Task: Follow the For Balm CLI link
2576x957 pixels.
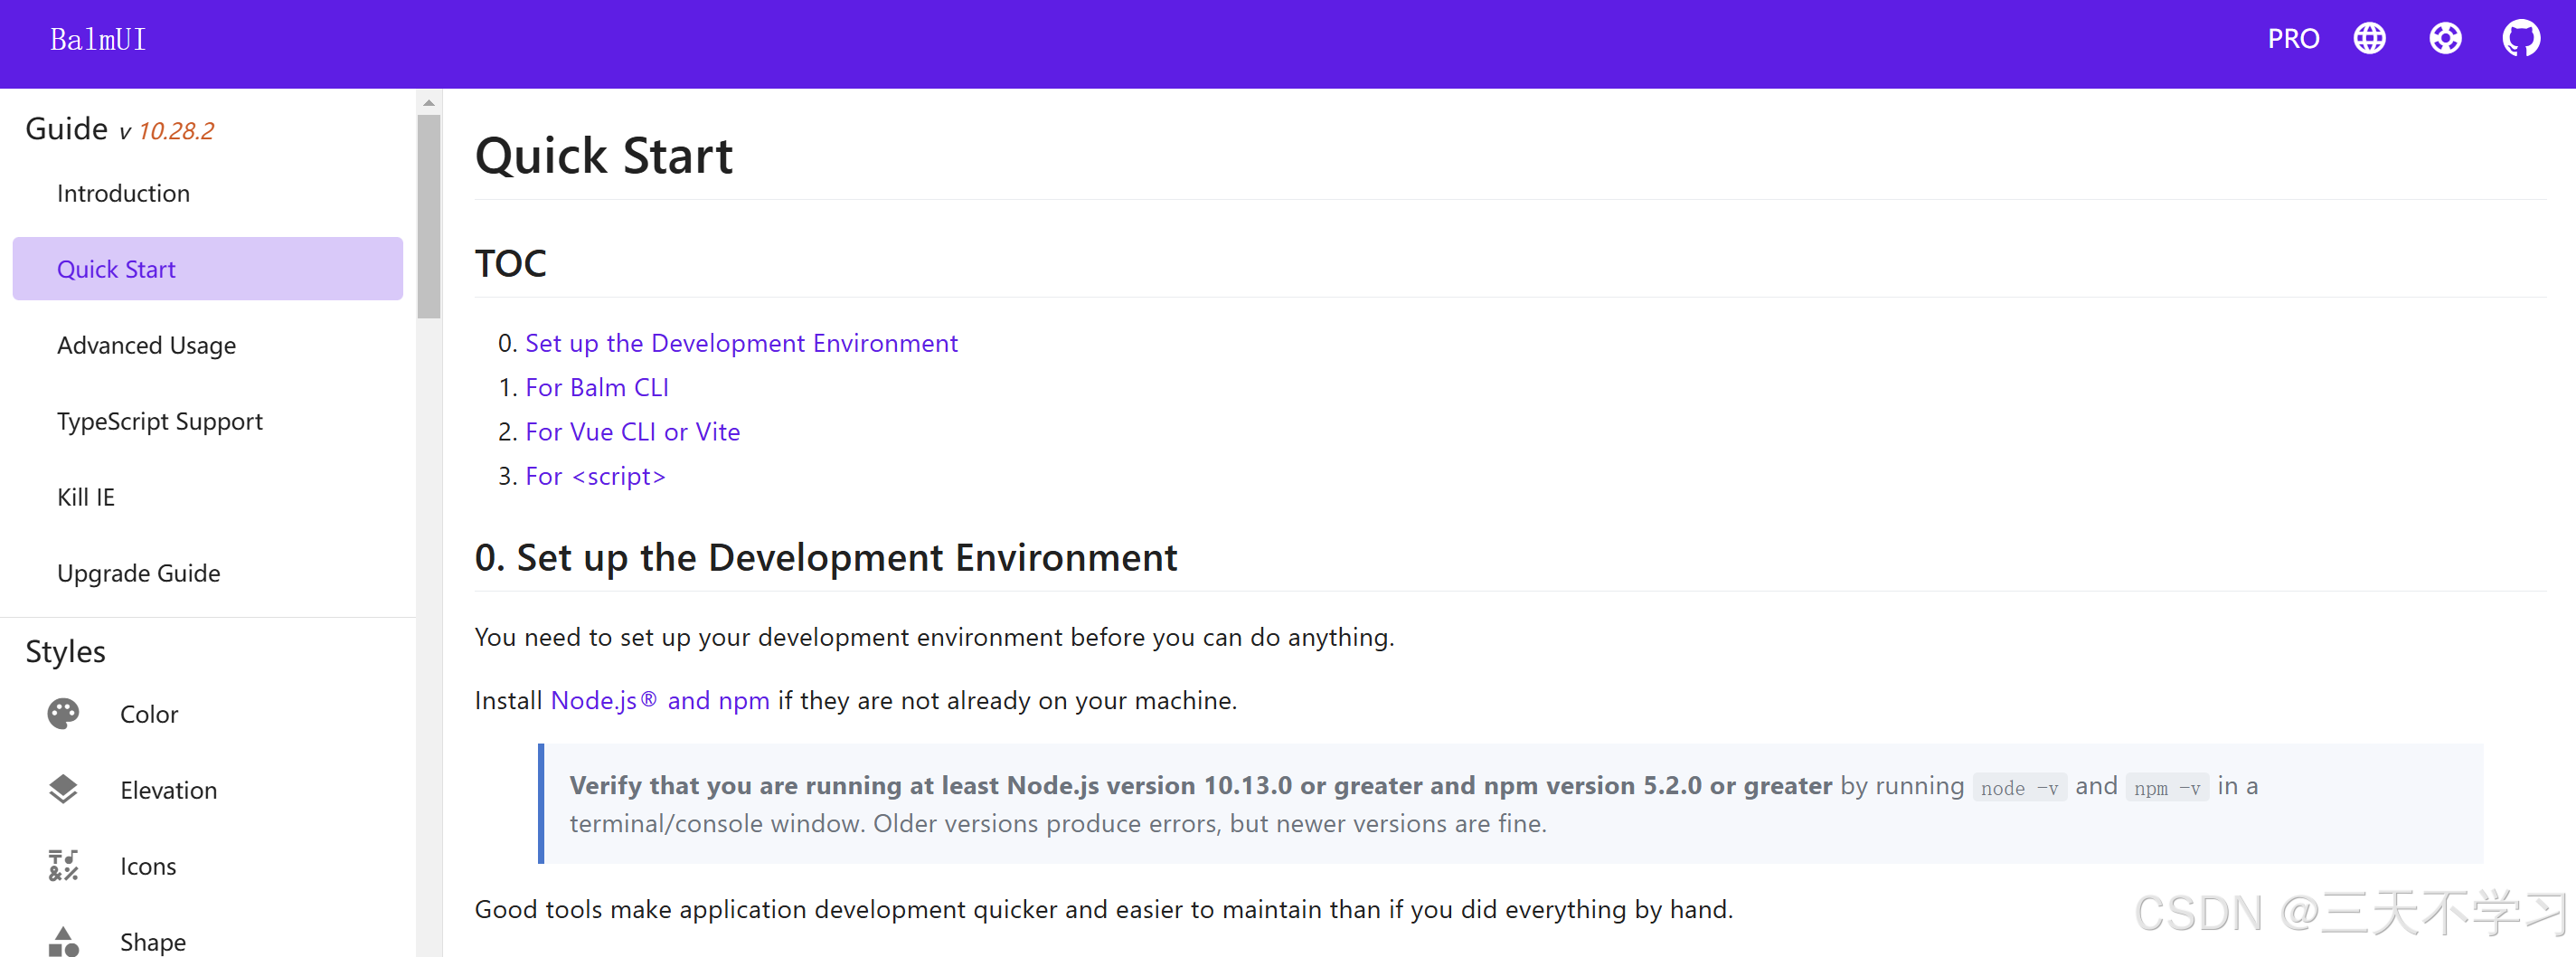Action: pyautogui.click(x=597, y=388)
